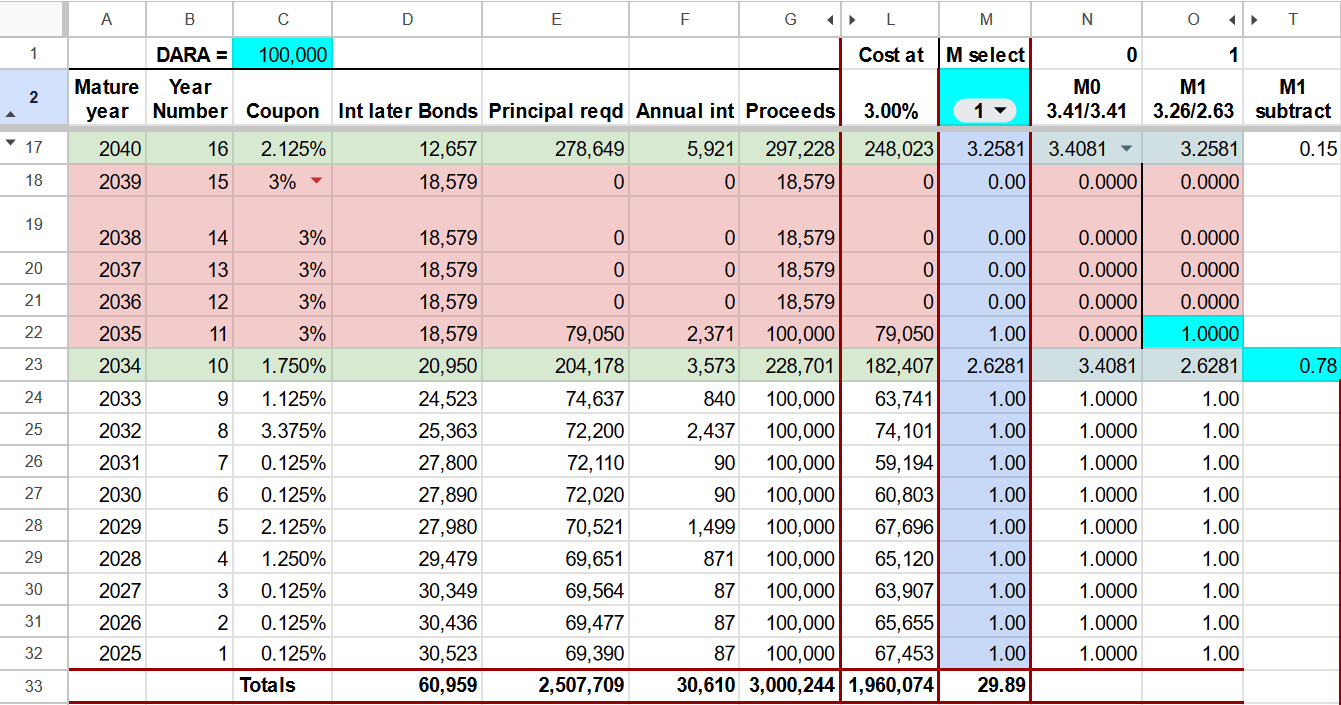Viewport: 1341px width, 705px height.
Task: Click the '182,407' cost cell
Action: tap(890, 366)
